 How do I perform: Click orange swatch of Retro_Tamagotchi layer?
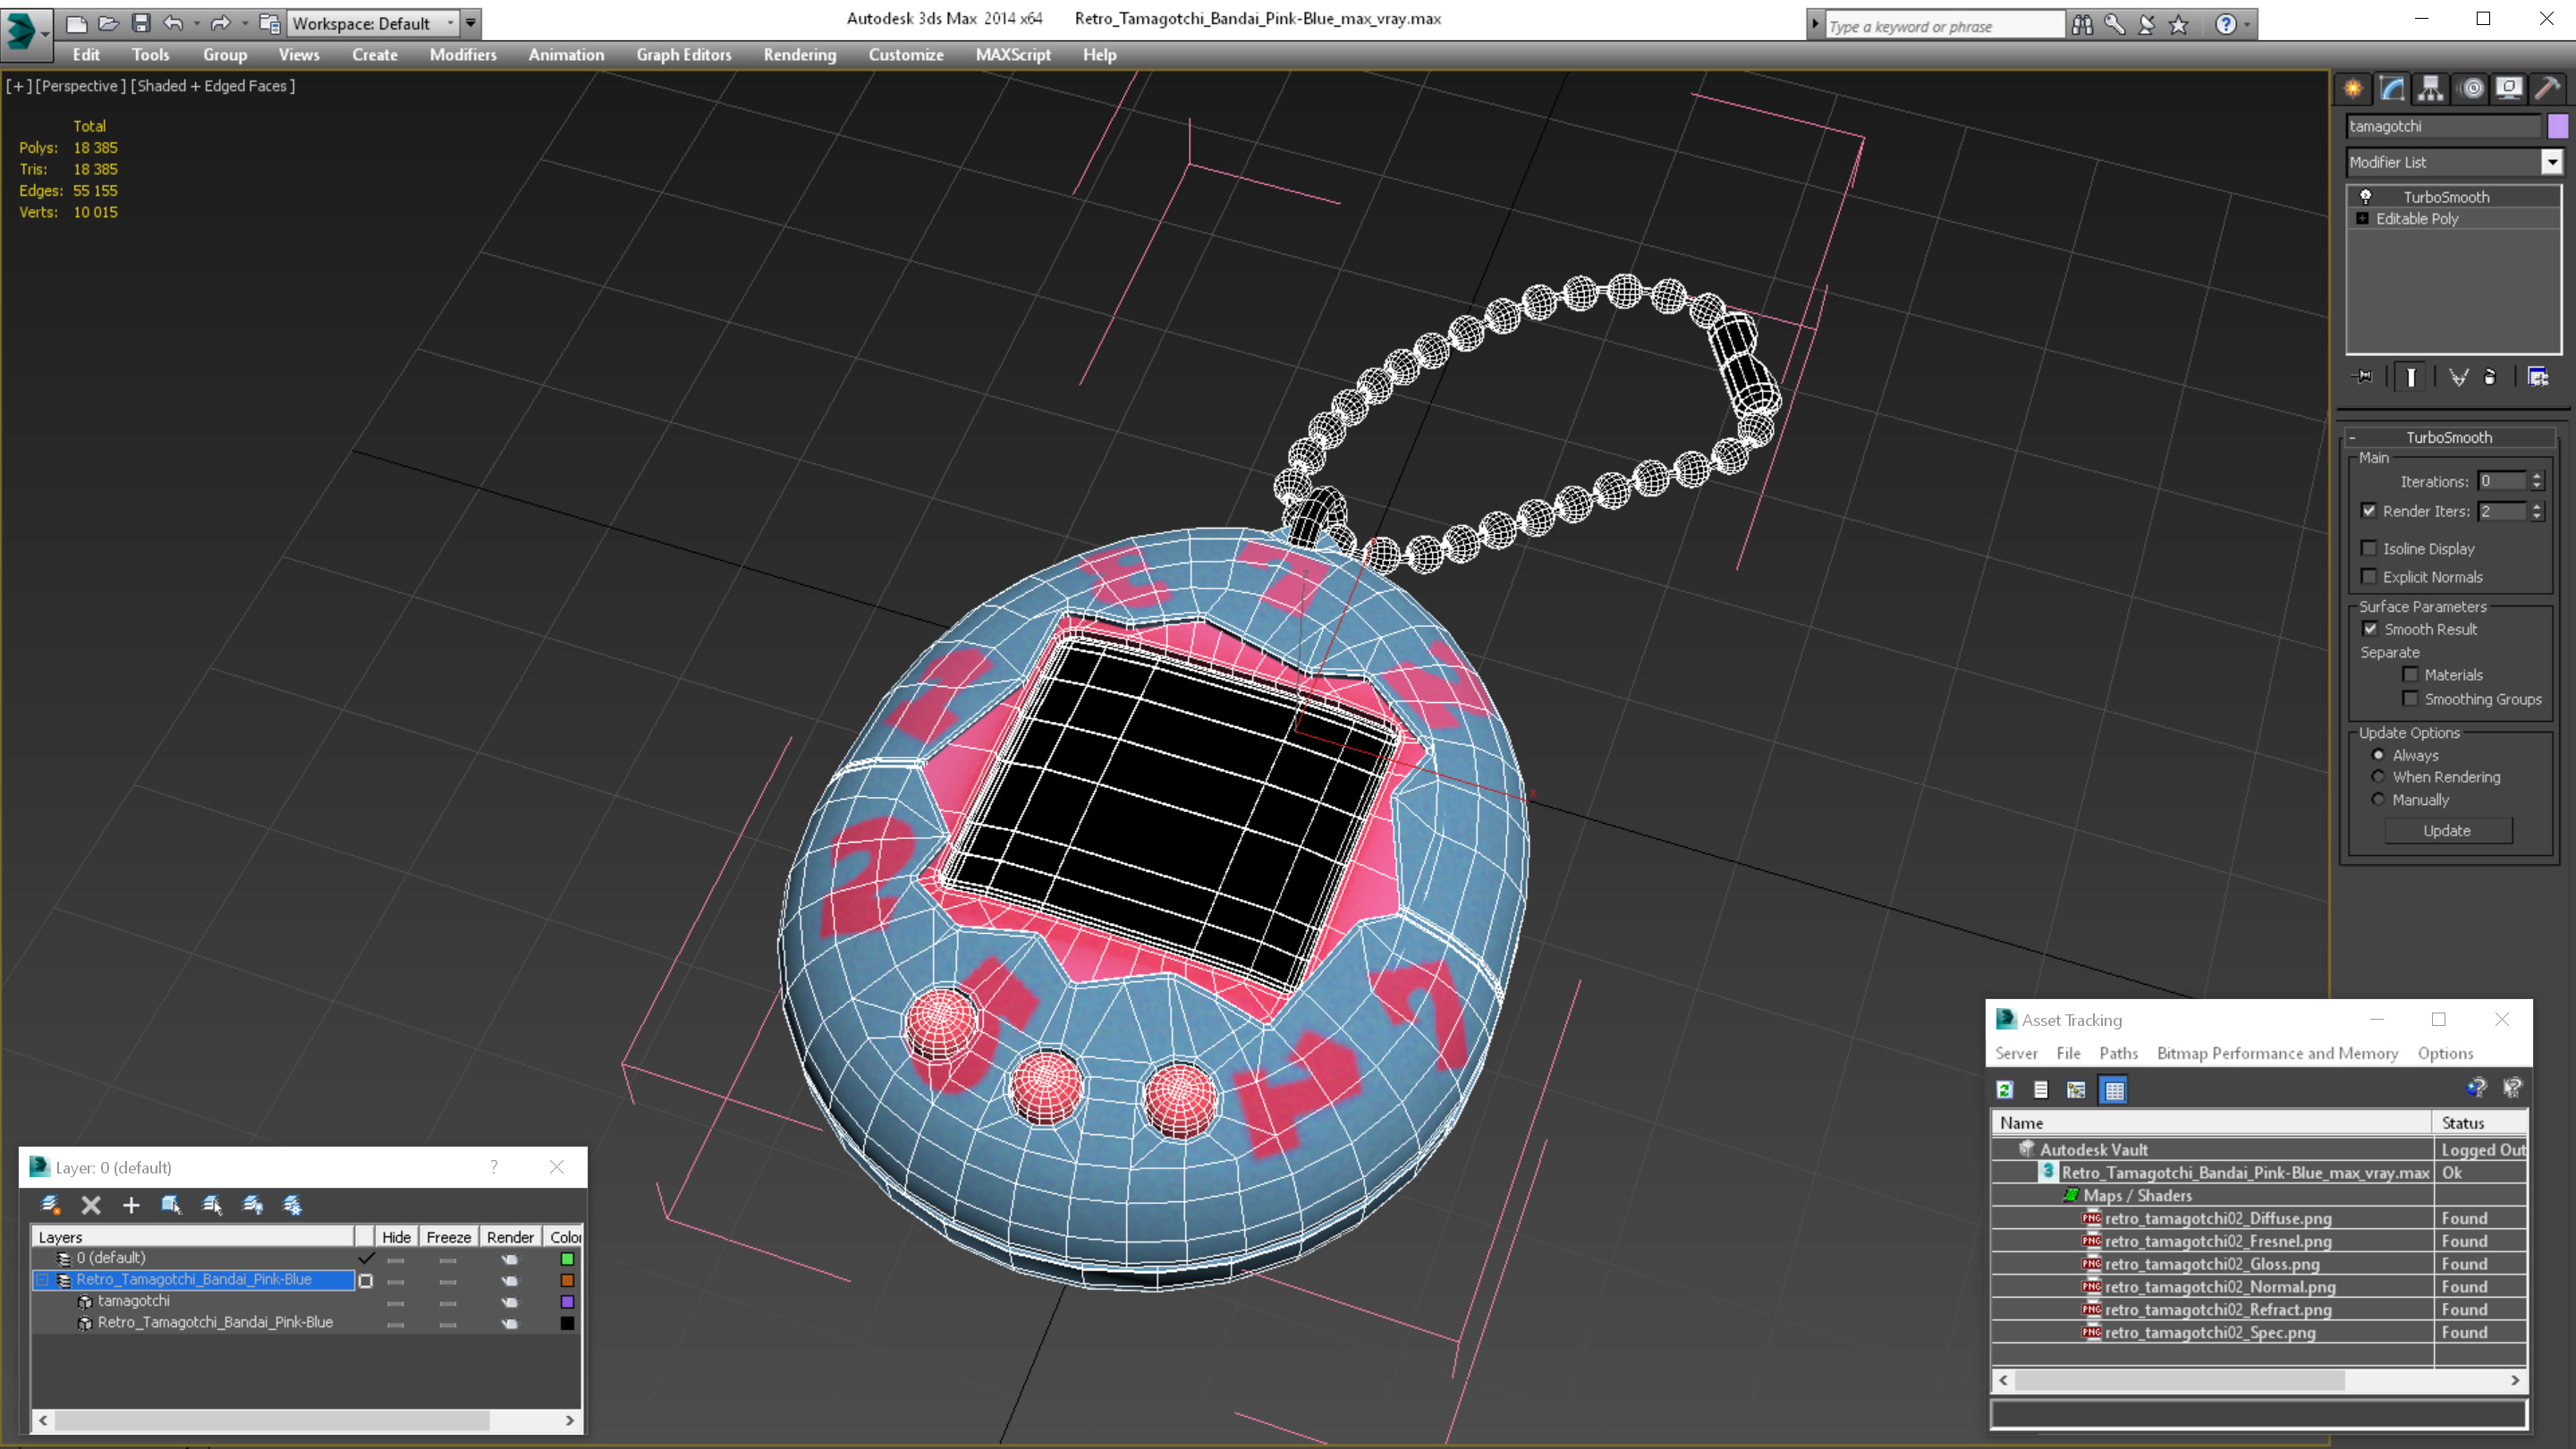[x=567, y=1280]
